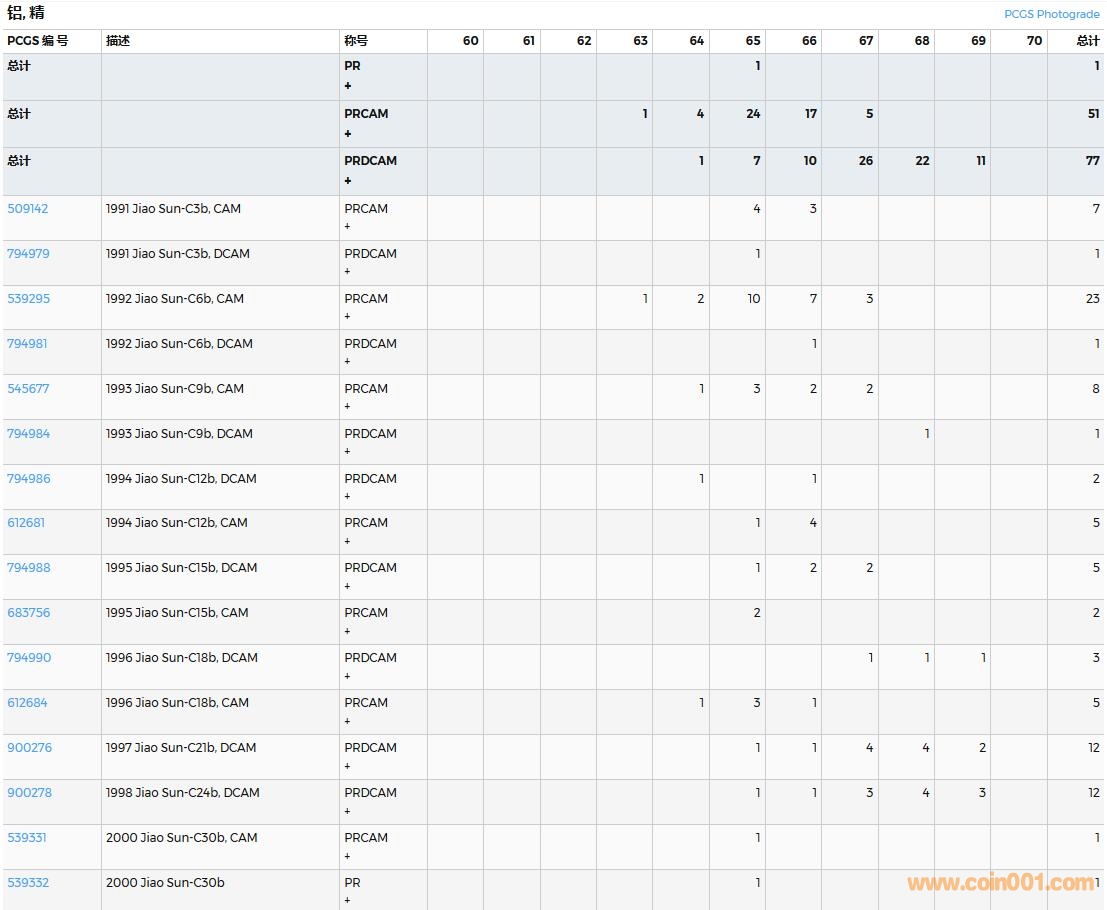Click coin number 794979 link
This screenshot has height=910, width=1107.
(28, 254)
